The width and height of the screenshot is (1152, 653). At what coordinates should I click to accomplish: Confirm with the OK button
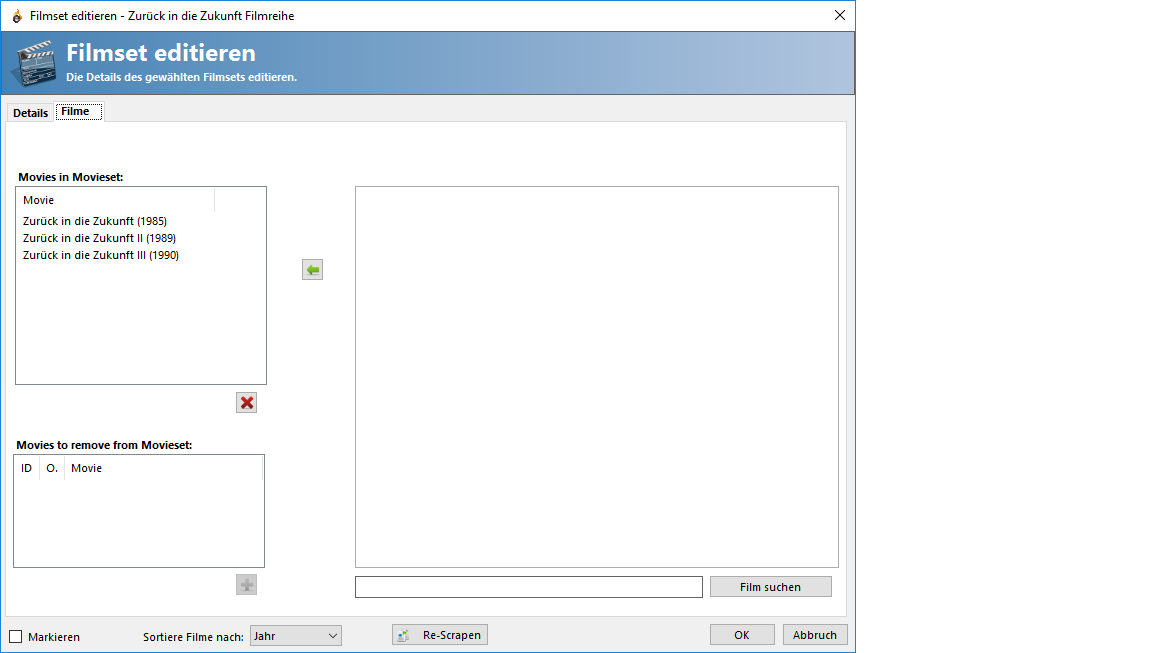click(x=742, y=635)
